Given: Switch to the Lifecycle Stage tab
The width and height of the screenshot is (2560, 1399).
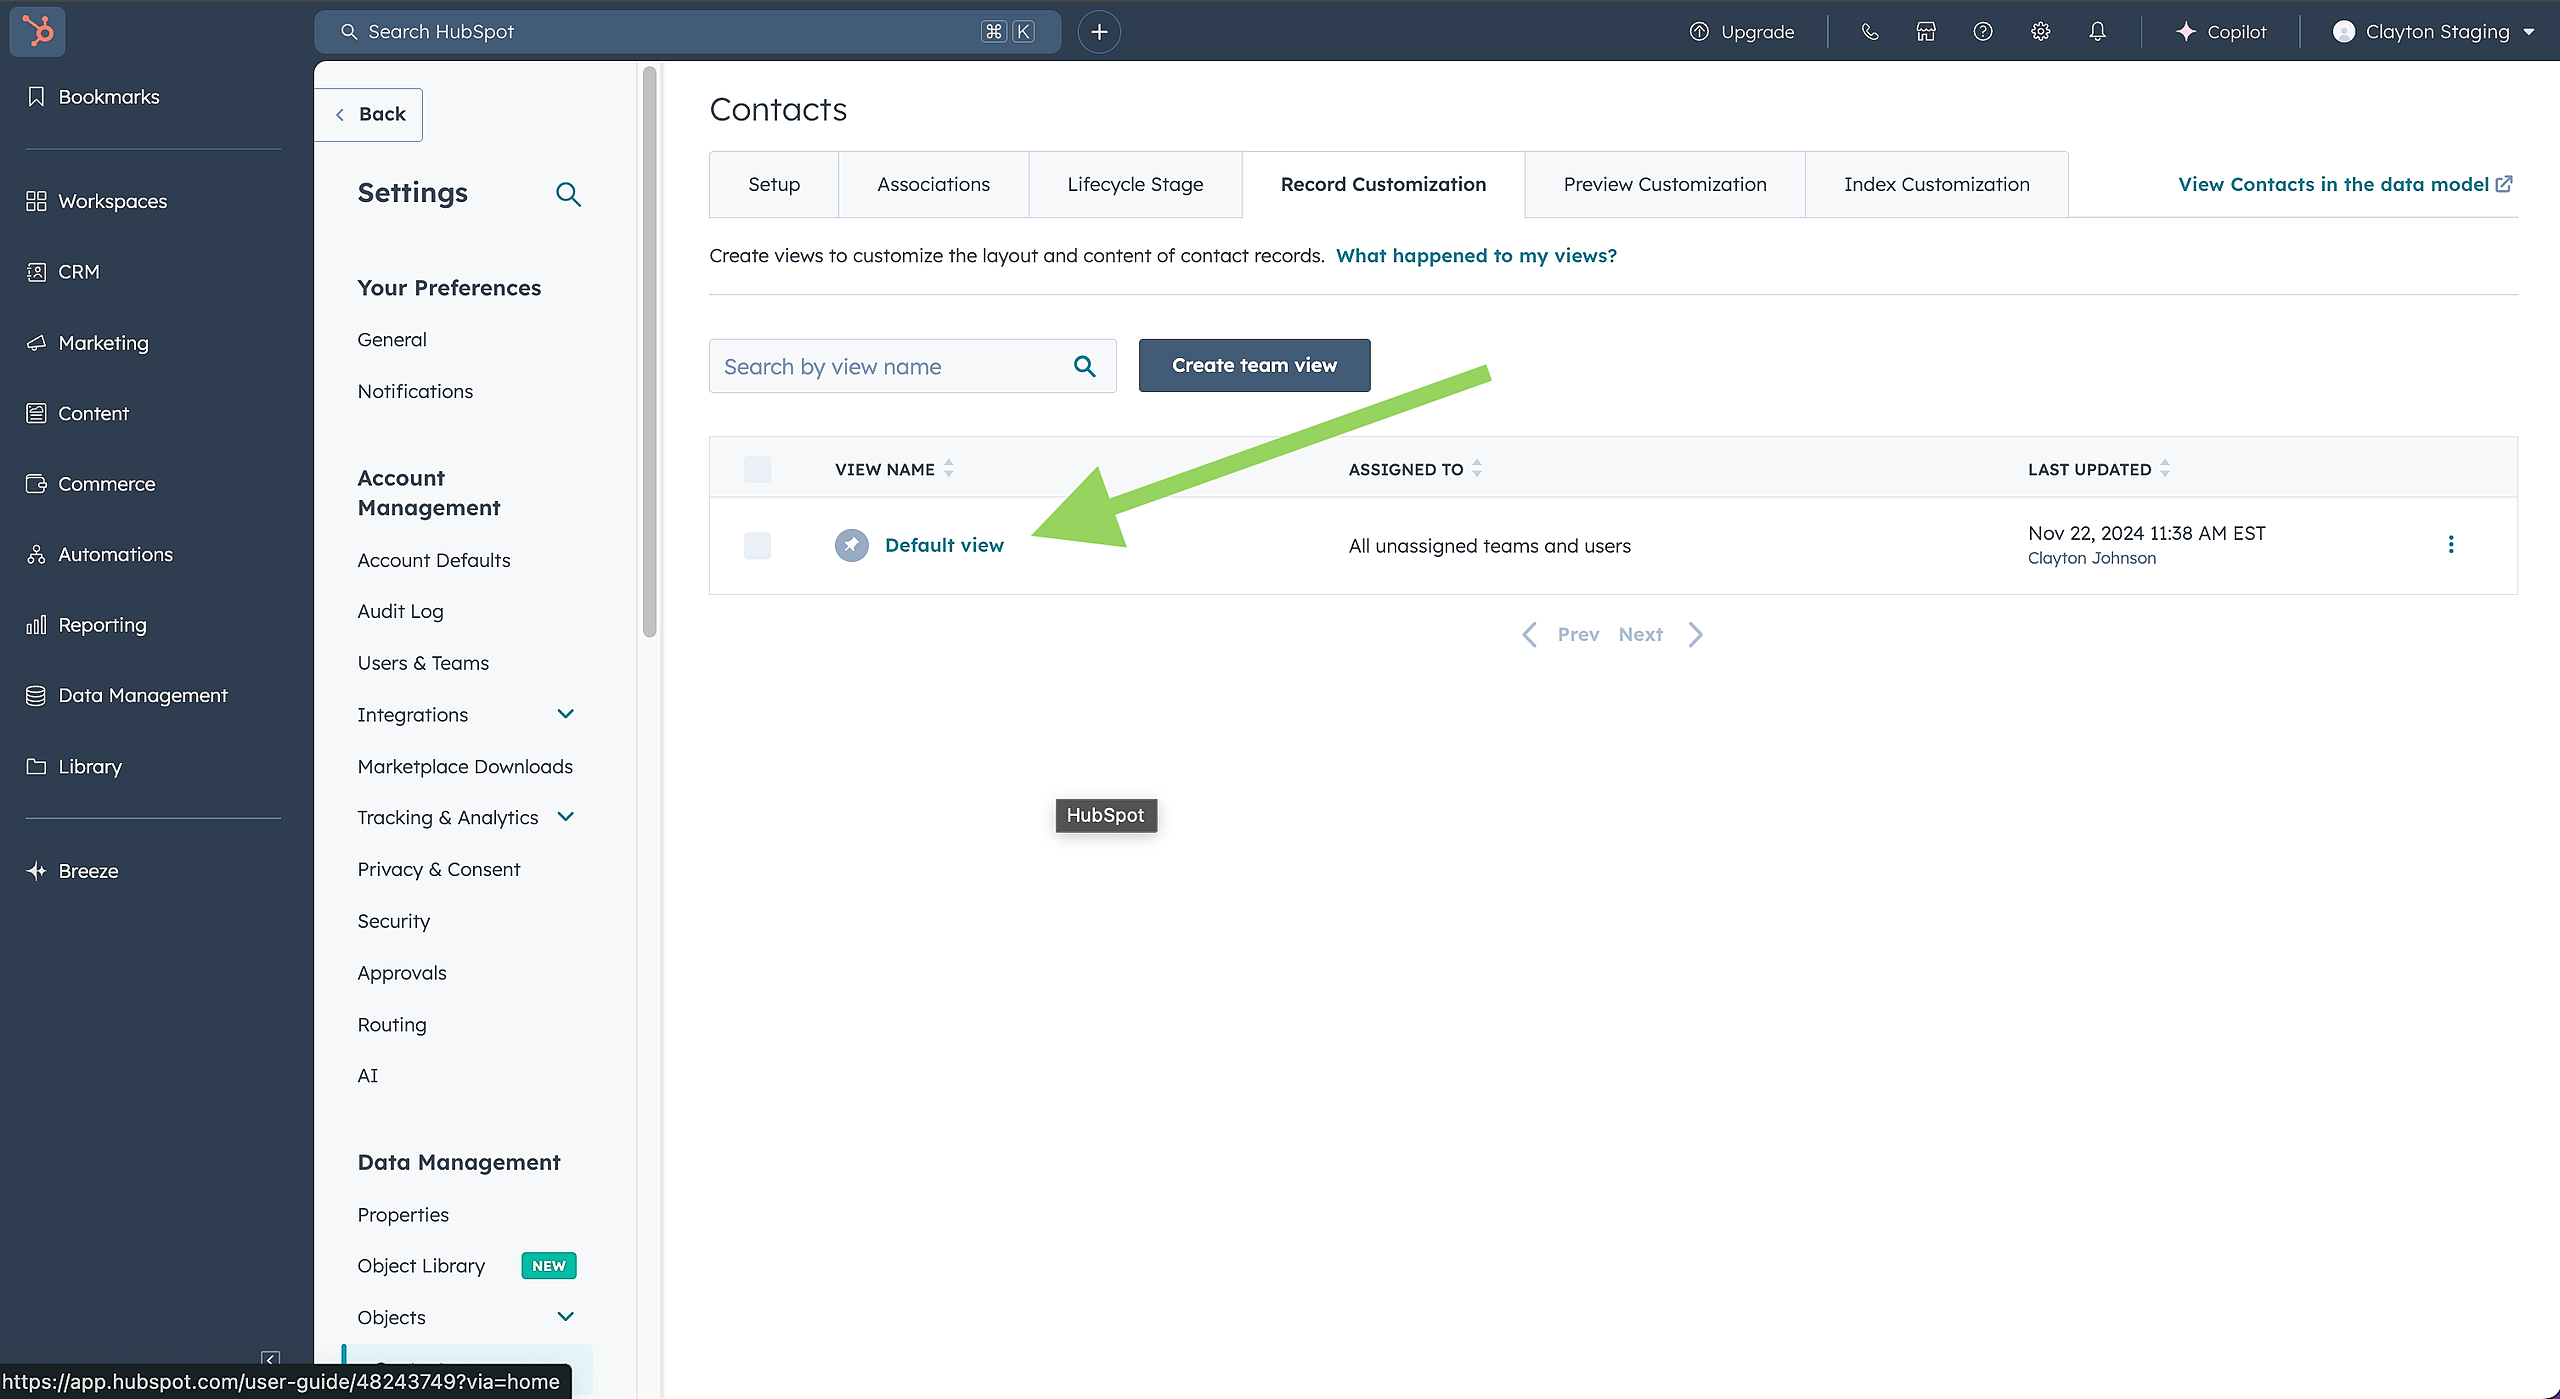Looking at the screenshot, I should point(1134,185).
